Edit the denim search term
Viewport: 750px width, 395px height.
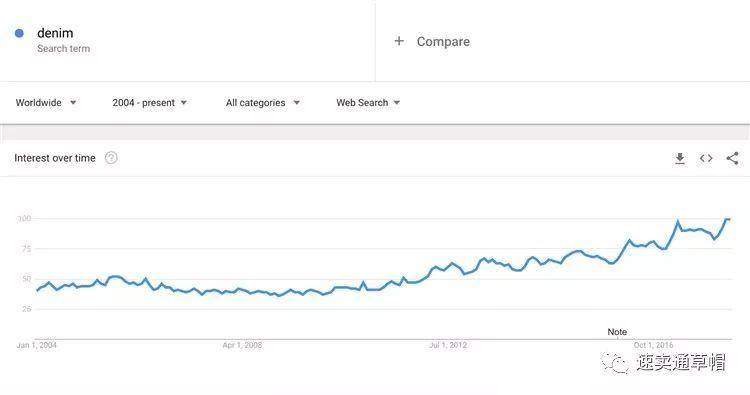55,33
